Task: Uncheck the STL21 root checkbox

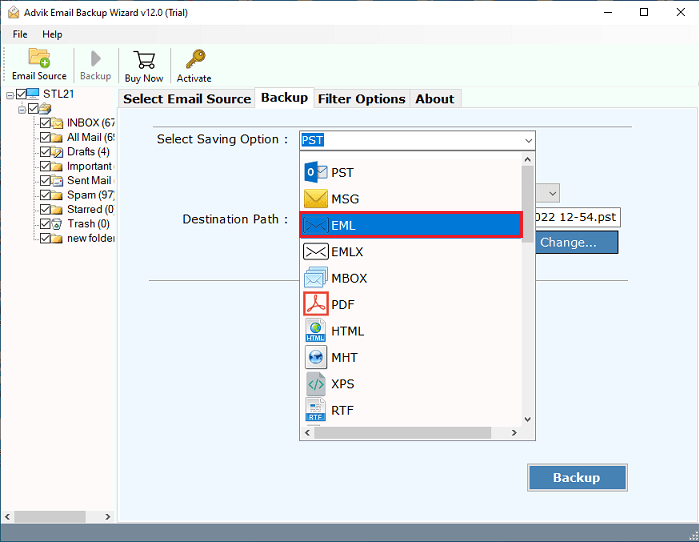Action: (x=21, y=94)
